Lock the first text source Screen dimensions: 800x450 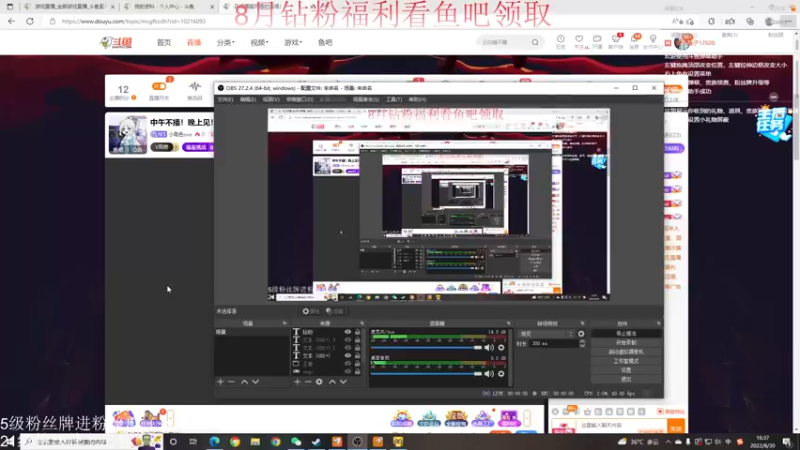(x=357, y=332)
